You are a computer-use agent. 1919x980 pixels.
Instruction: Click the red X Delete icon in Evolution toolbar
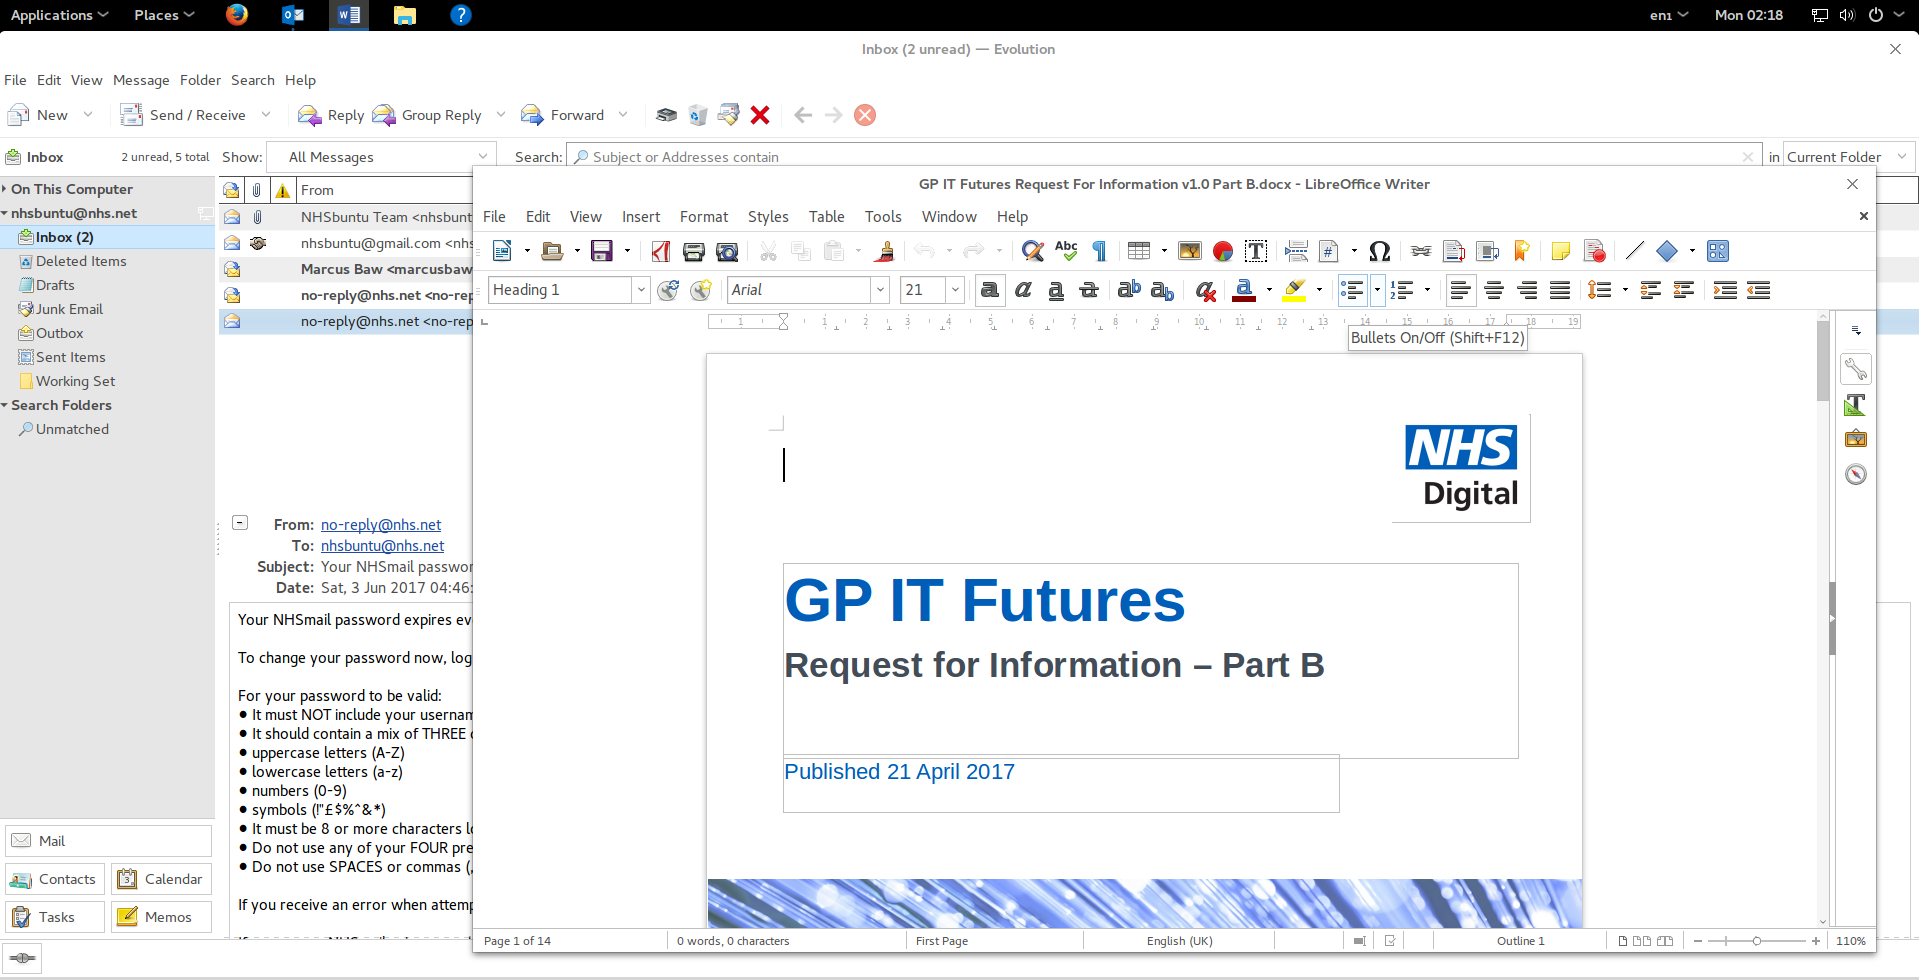(x=760, y=115)
